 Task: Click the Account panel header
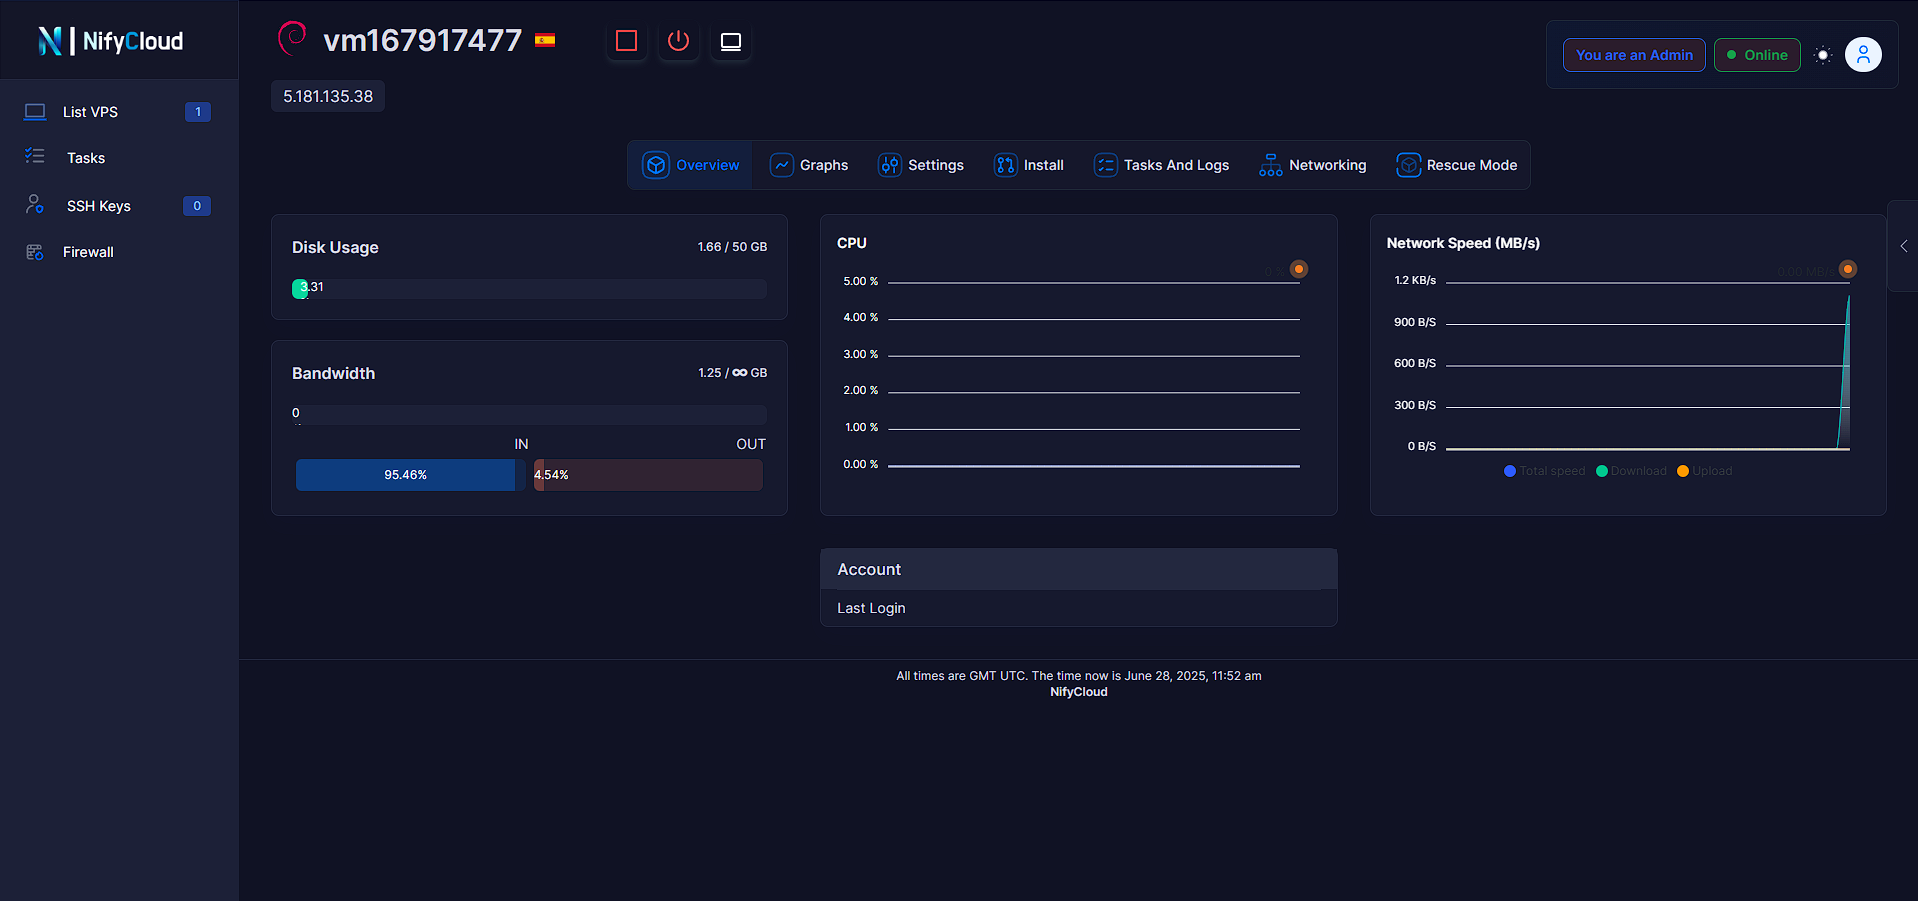click(x=1079, y=569)
